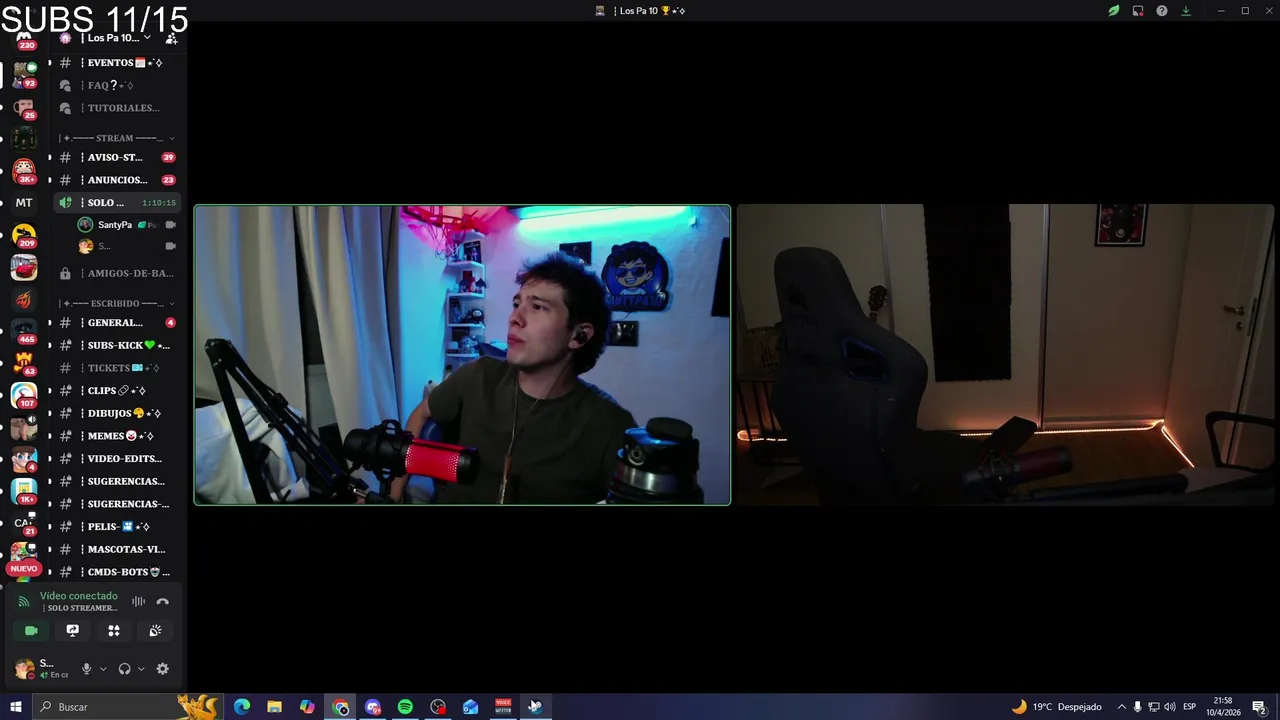Open the CLIPS channel

(117, 390)
